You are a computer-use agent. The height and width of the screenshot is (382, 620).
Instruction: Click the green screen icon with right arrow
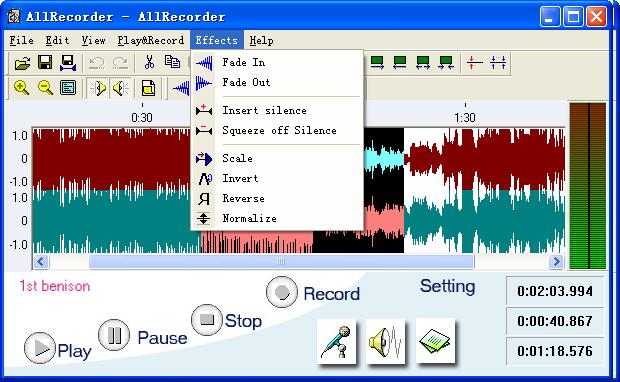[x=377, y=63]
